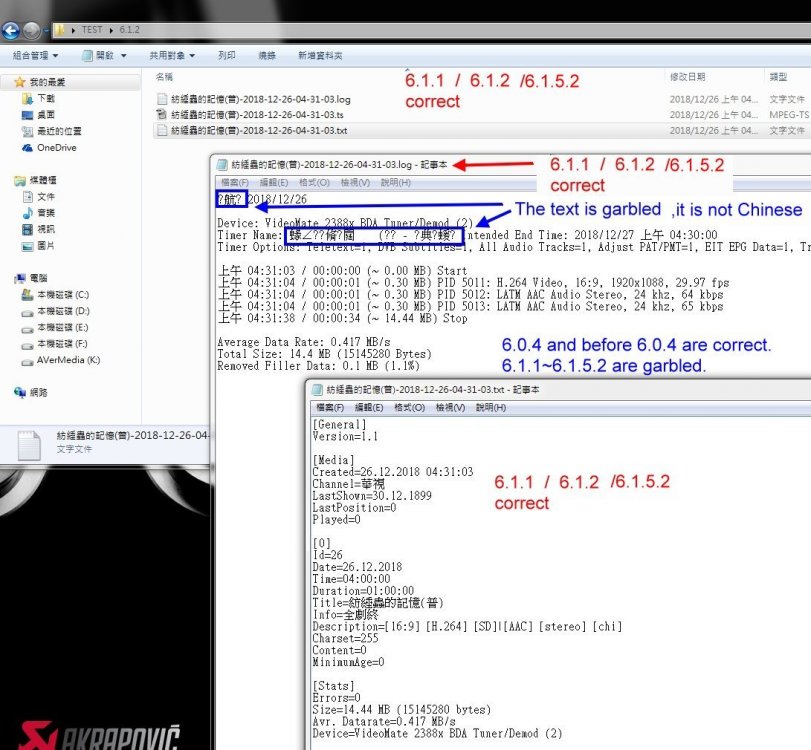This screenshot has width=811, height=750.
Task: Go back using the Explorer back arrow
Action: pyautogui.click(x=10, y=31)
